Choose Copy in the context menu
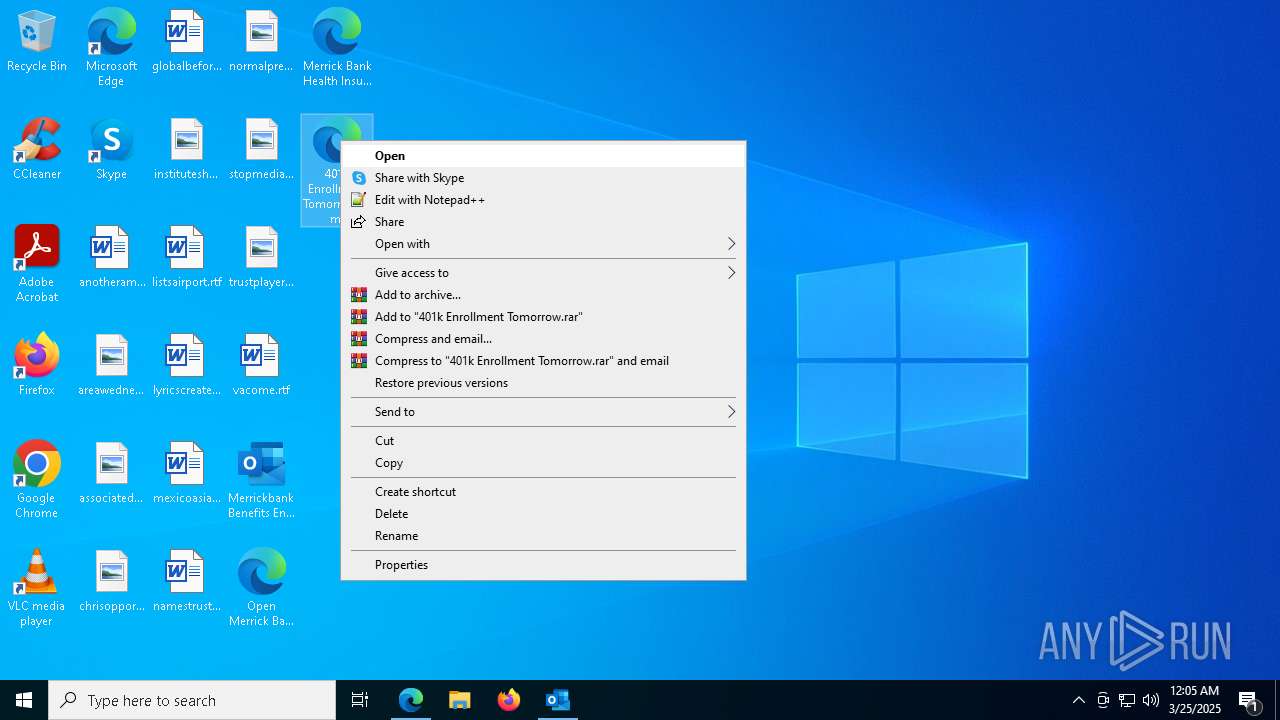Screen dimensions: 1280x720 coord(543,463)
